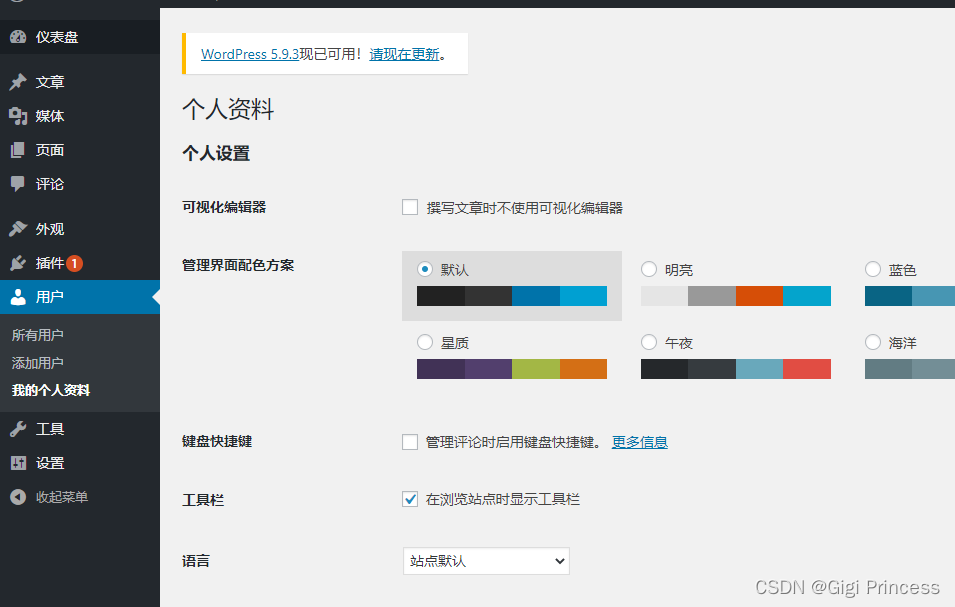Viewport: 955px width, 607px height.
Task: Click the 仪表盘 menu label
Action: (57, 37)
